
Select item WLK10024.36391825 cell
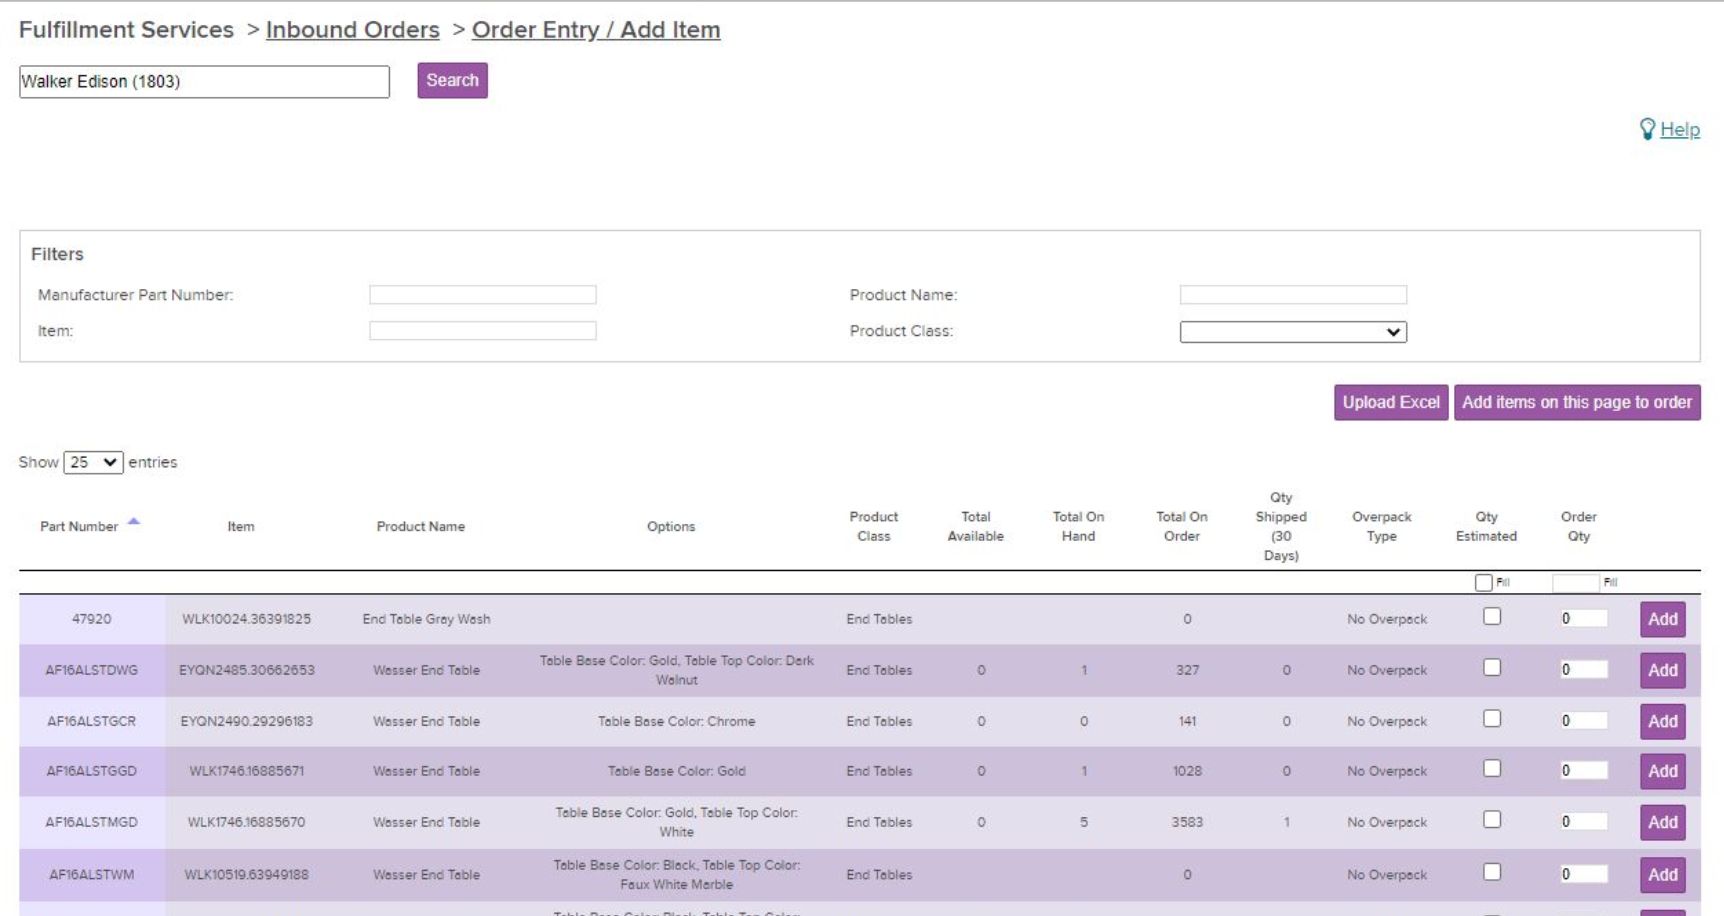[x=246, y=619]
